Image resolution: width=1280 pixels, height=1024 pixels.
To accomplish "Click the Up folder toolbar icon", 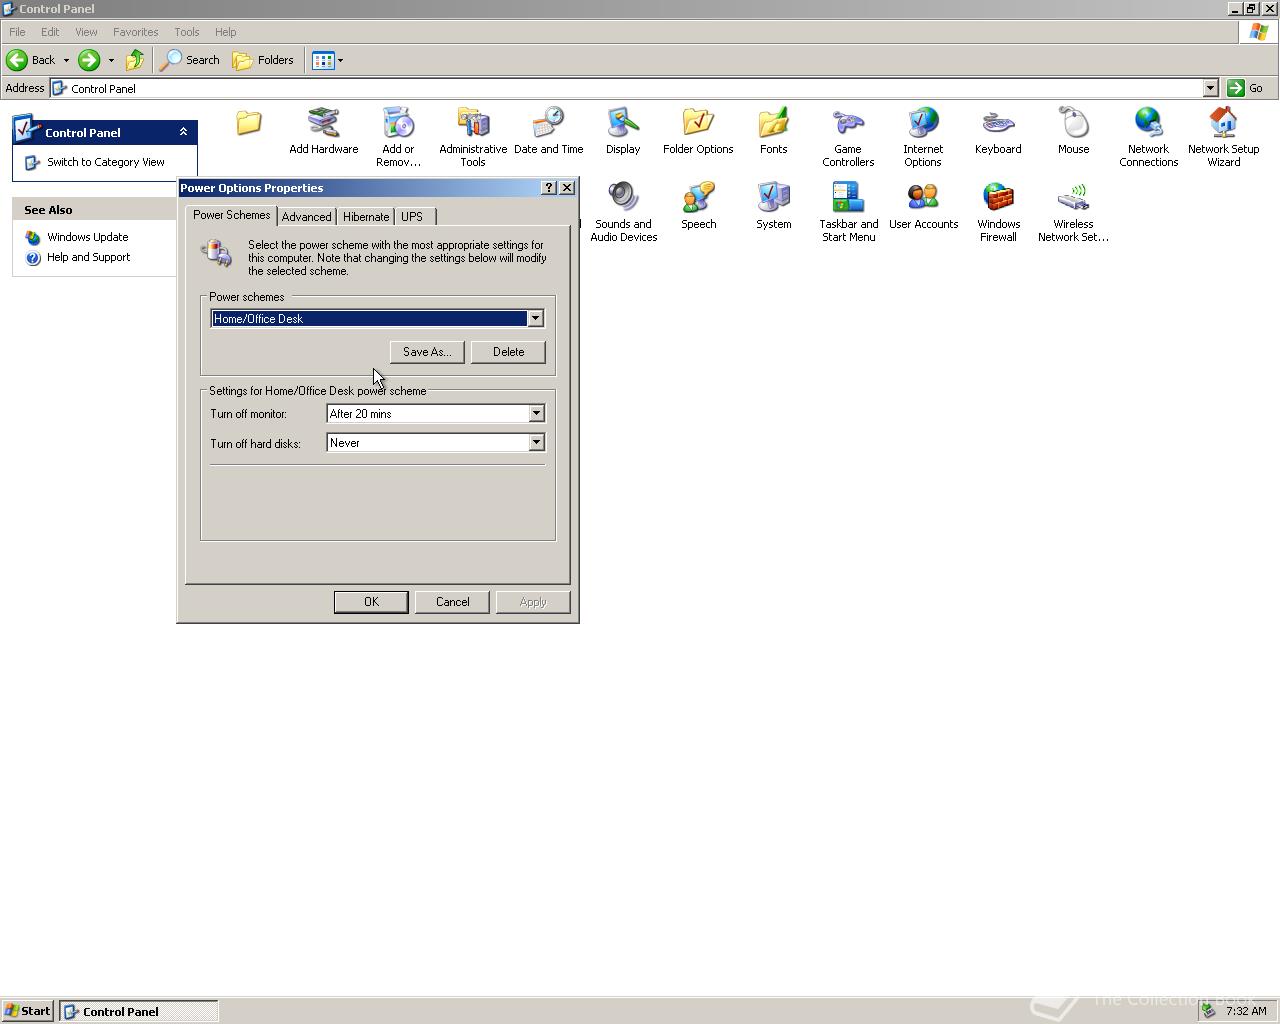I will pyautogui.click(x=134, y=60).
